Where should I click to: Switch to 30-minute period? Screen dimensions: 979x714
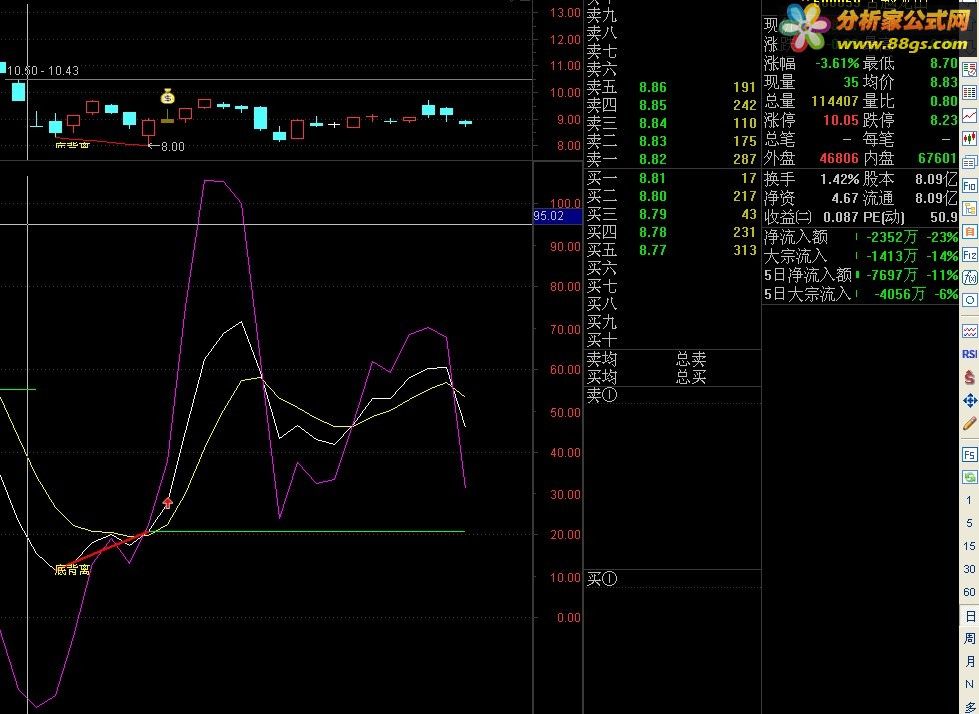point(969,569)
